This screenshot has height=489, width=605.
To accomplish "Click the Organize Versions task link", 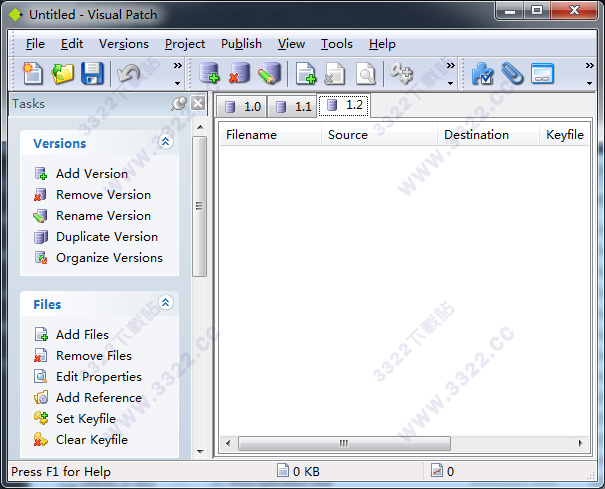I will tap(109, 258).
